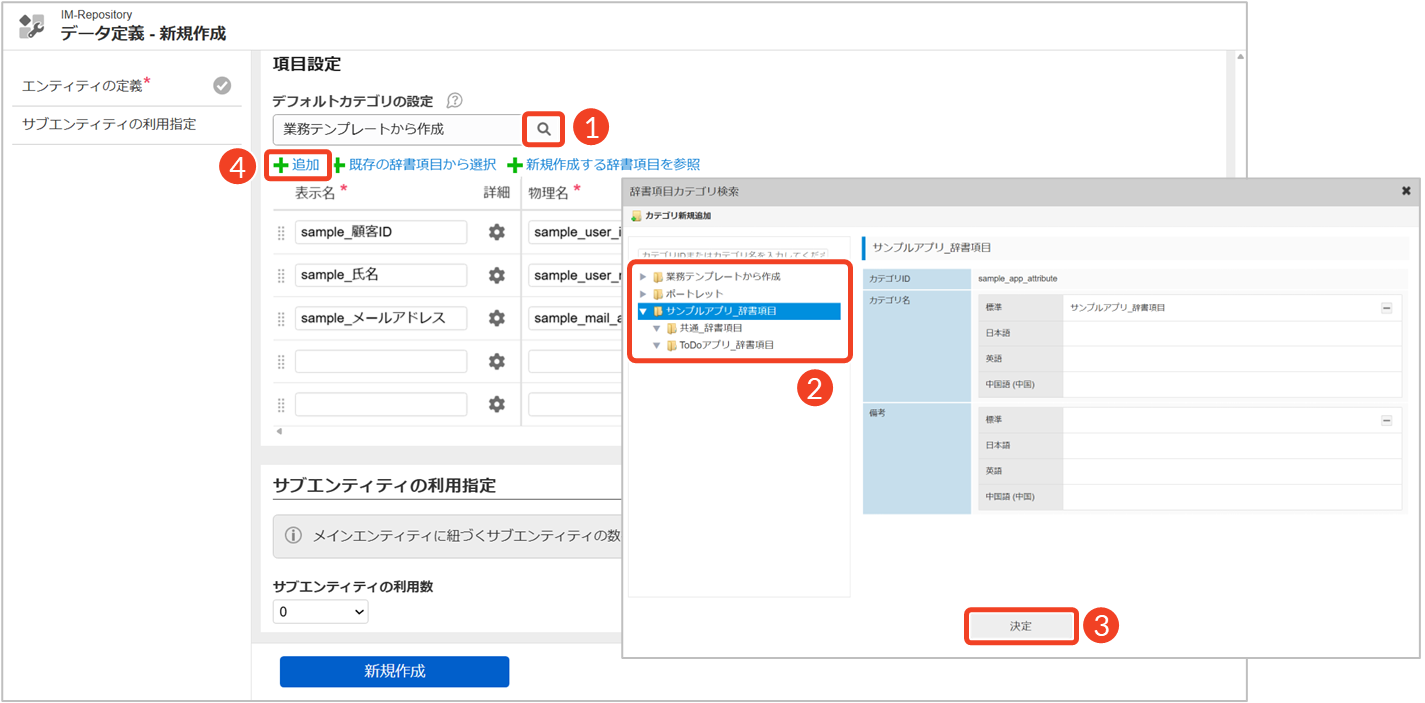
Task: Click the category ID or name search field
Action: pos(733,255)
